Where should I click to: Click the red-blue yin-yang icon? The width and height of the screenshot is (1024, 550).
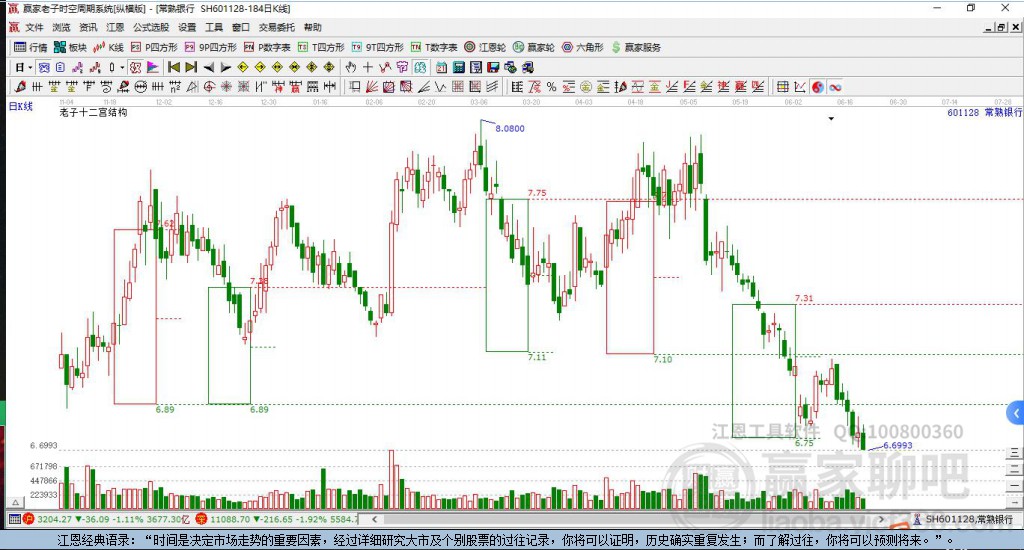coord(818,86)
